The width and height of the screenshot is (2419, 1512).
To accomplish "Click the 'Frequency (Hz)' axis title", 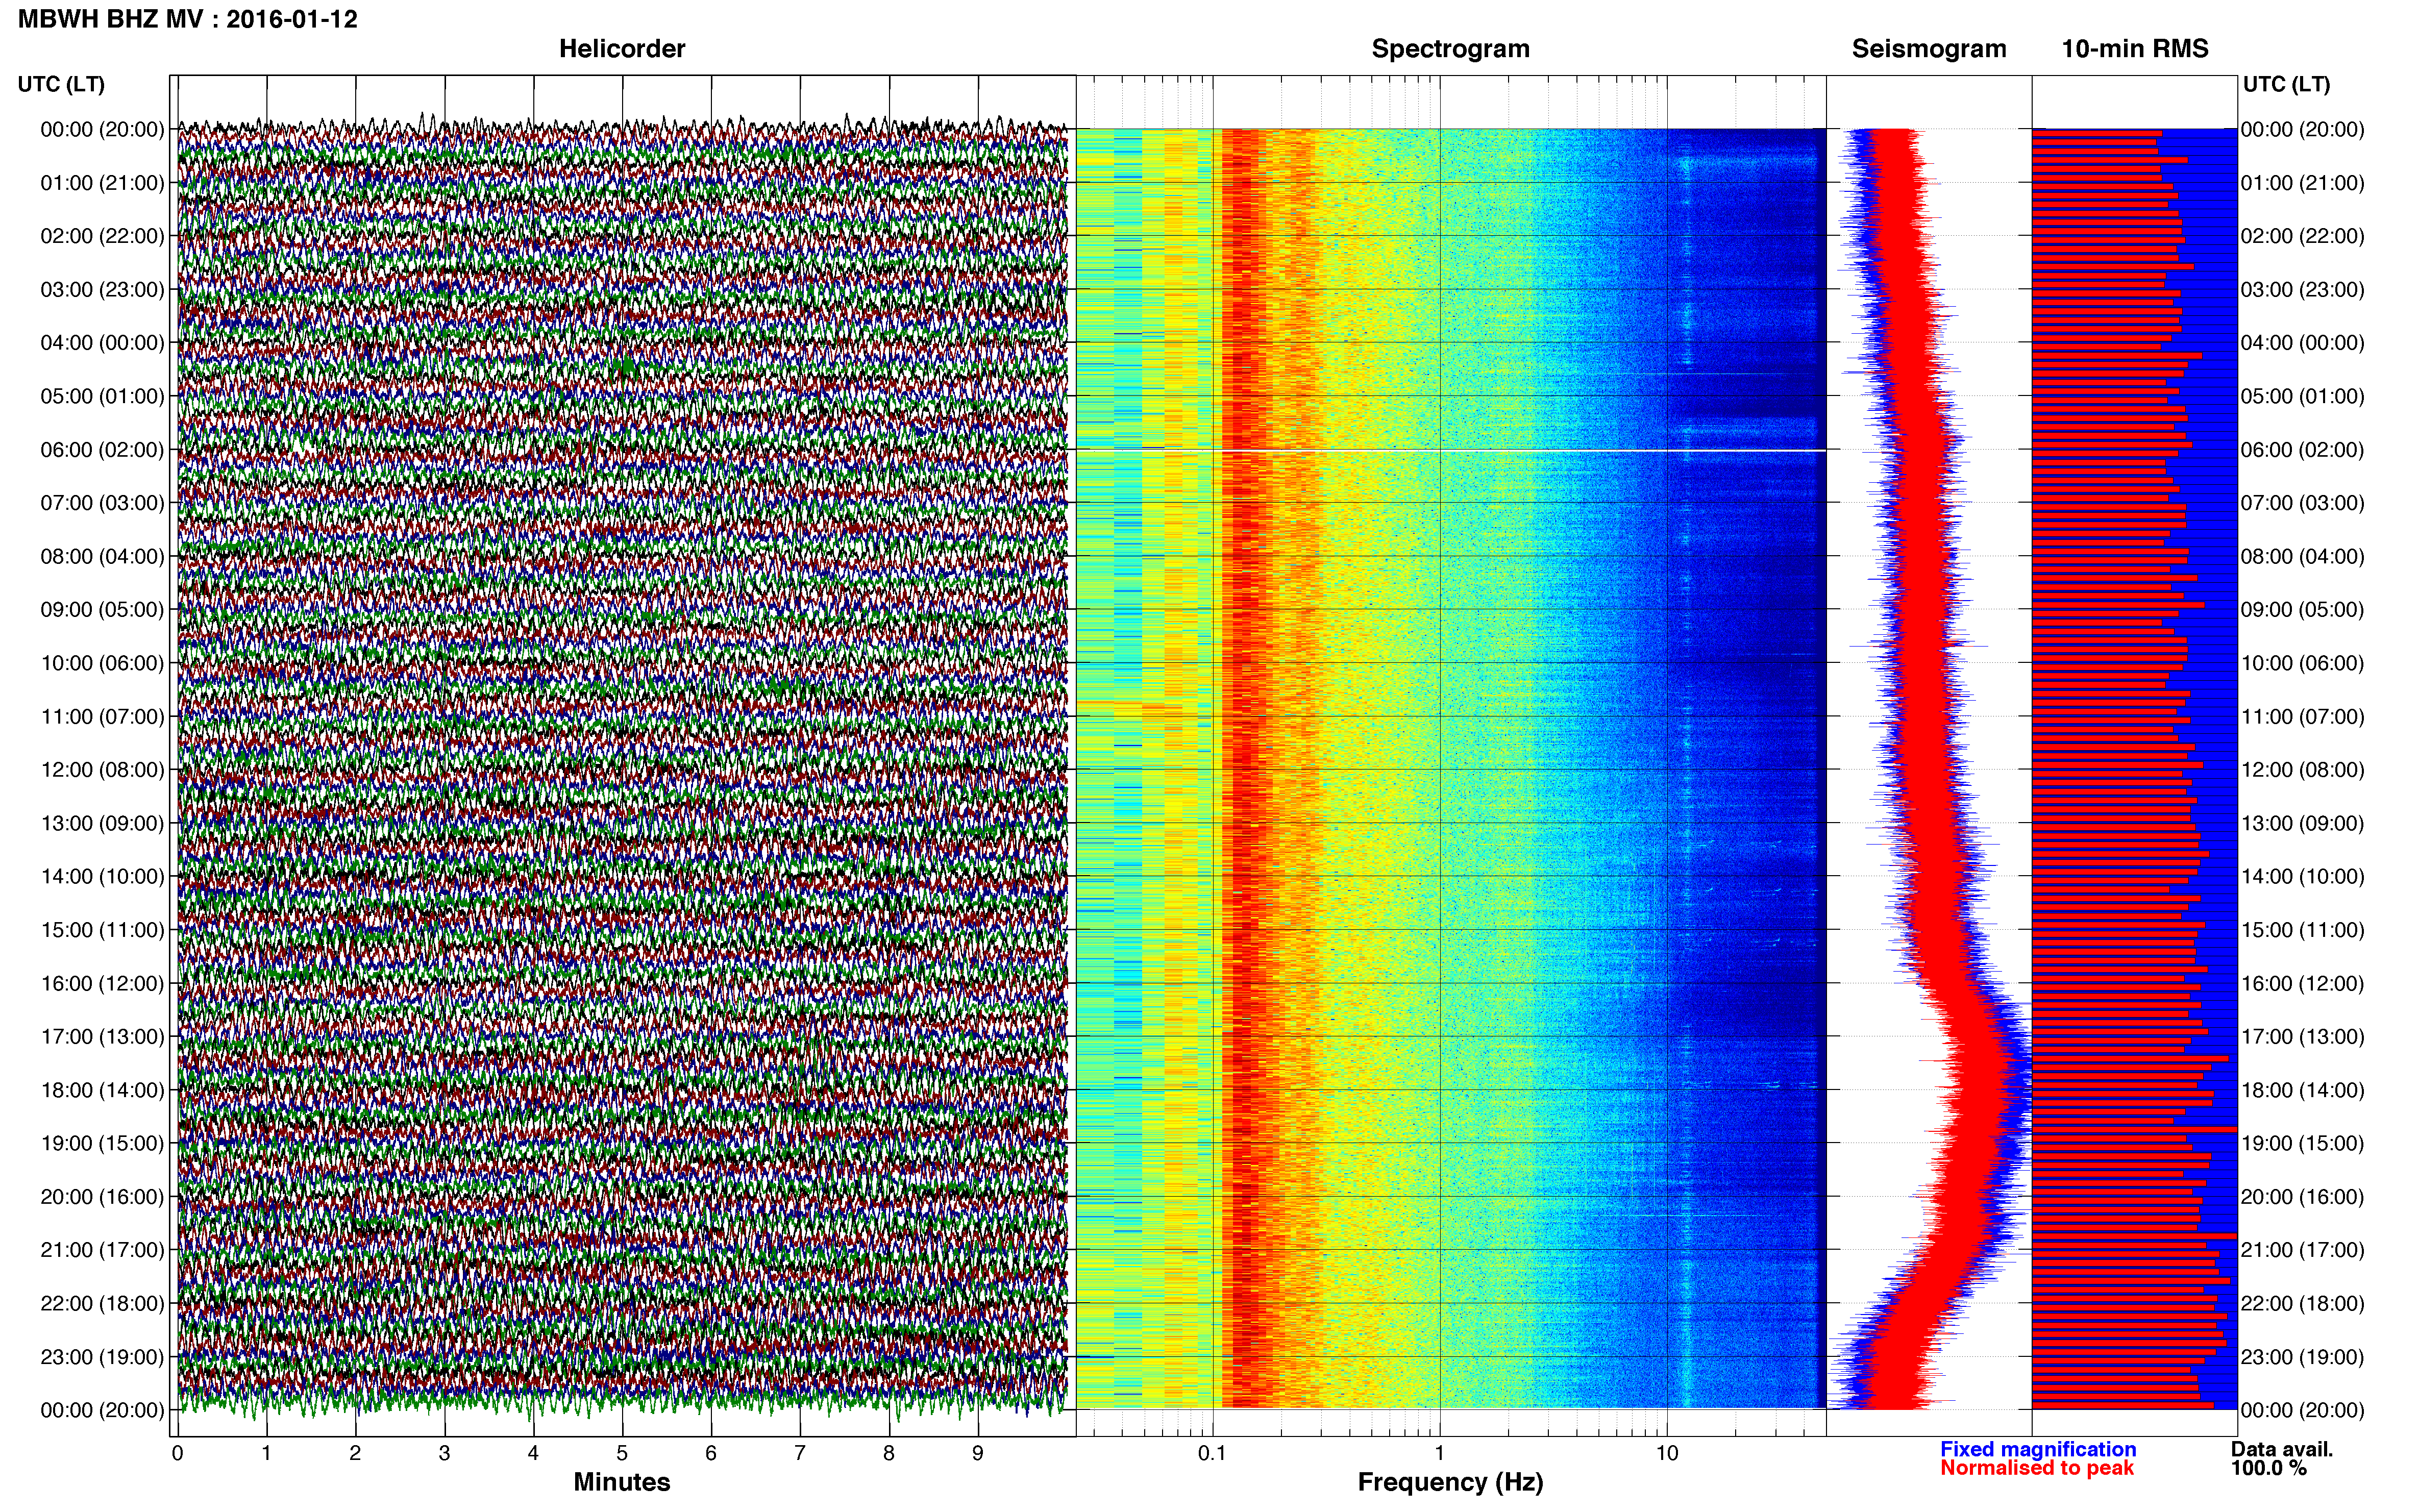I will (1450, 1482).
